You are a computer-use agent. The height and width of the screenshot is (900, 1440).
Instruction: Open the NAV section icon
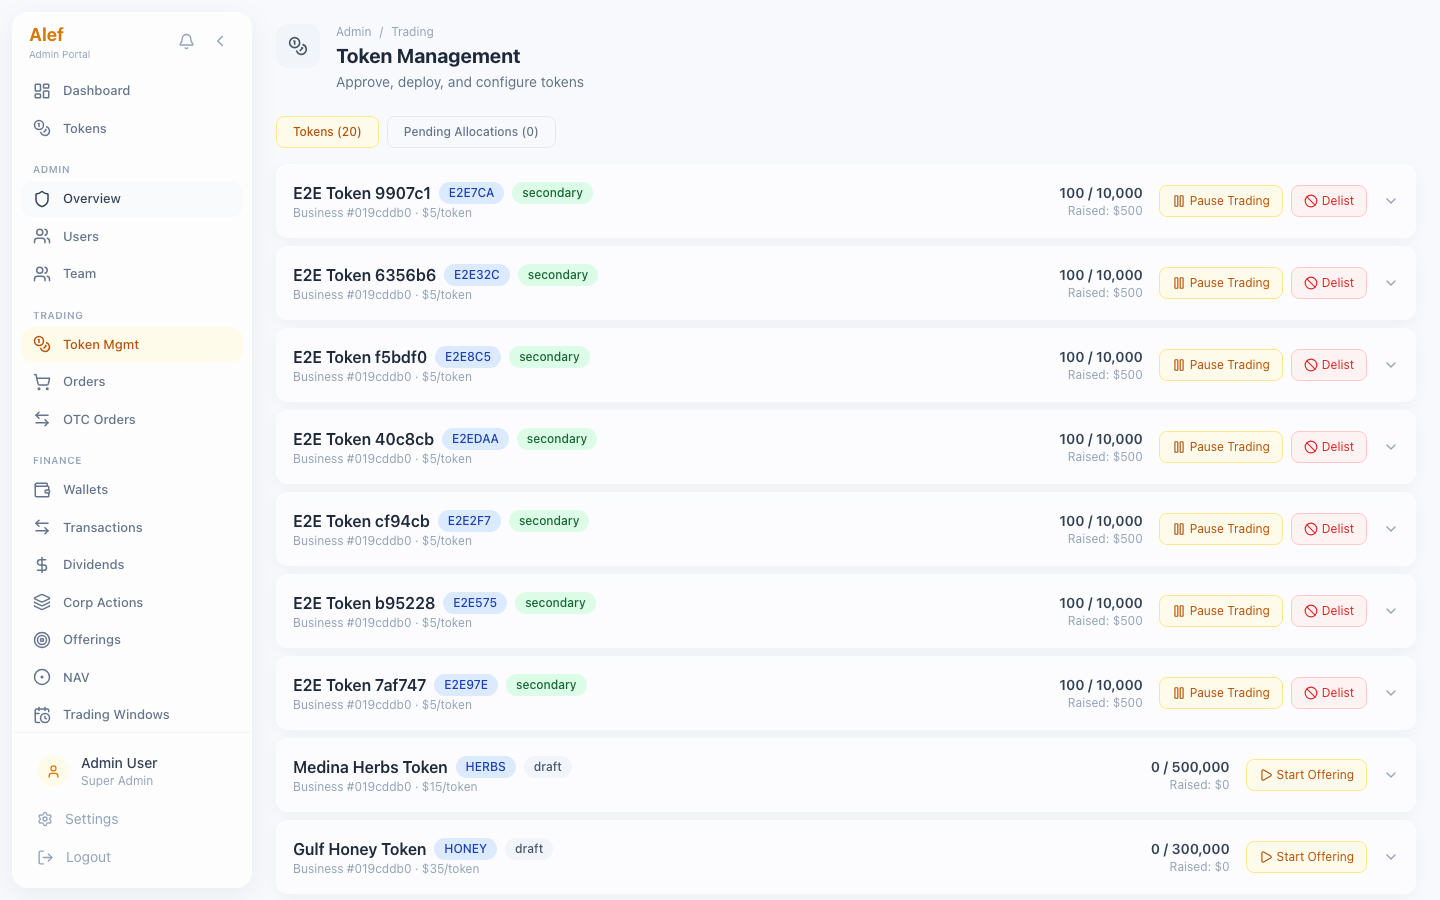tap(41, 677)
